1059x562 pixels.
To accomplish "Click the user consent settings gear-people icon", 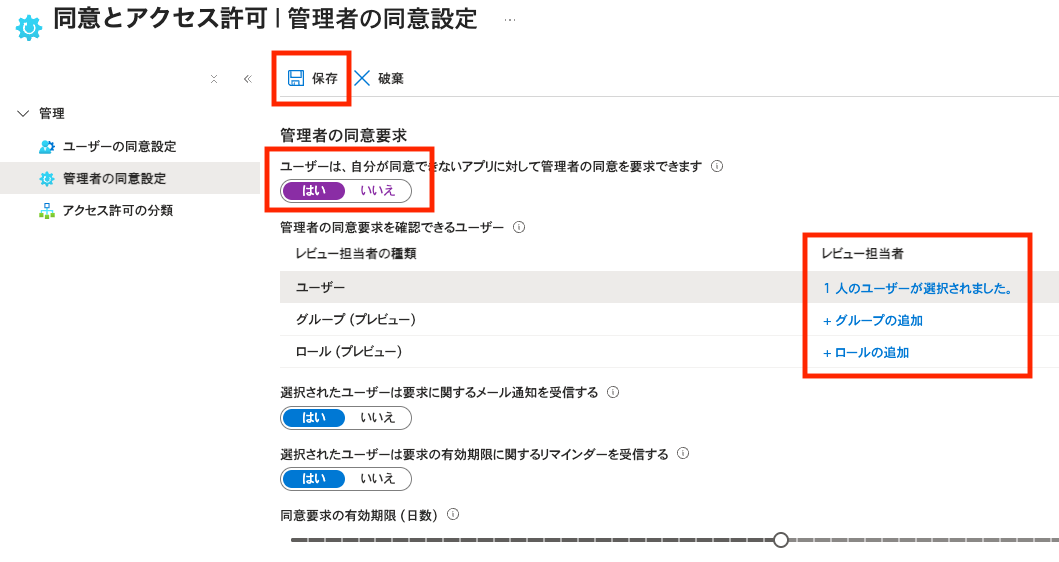I will [47, 147].
